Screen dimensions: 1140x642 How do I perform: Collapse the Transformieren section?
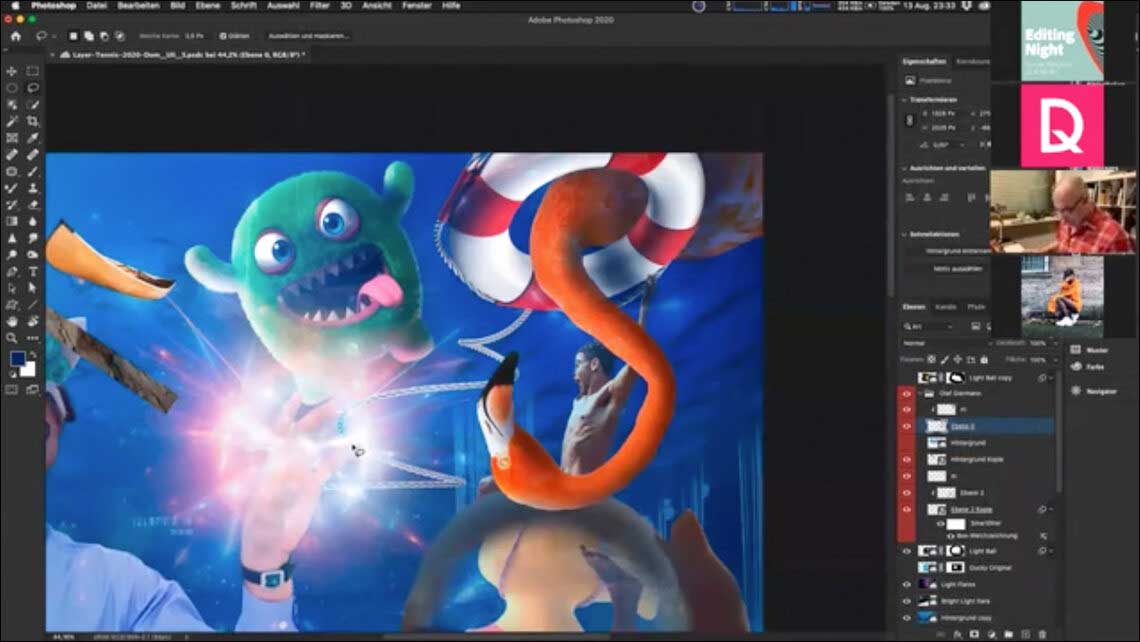[x=904, y=99]
